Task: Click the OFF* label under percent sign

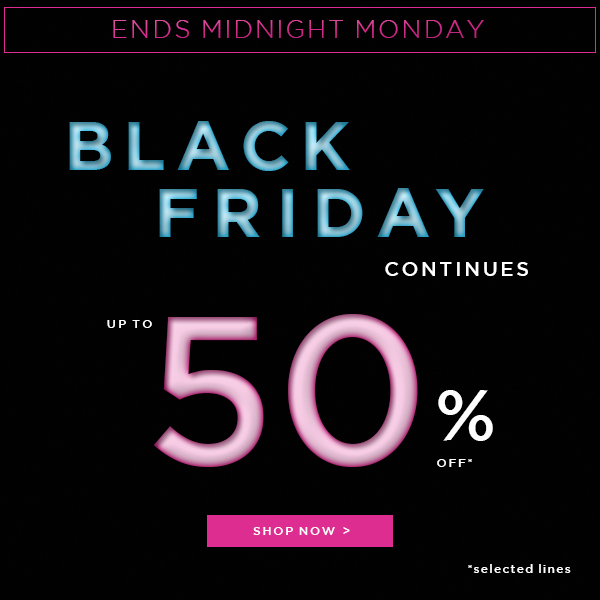Action: pos(455,463)
